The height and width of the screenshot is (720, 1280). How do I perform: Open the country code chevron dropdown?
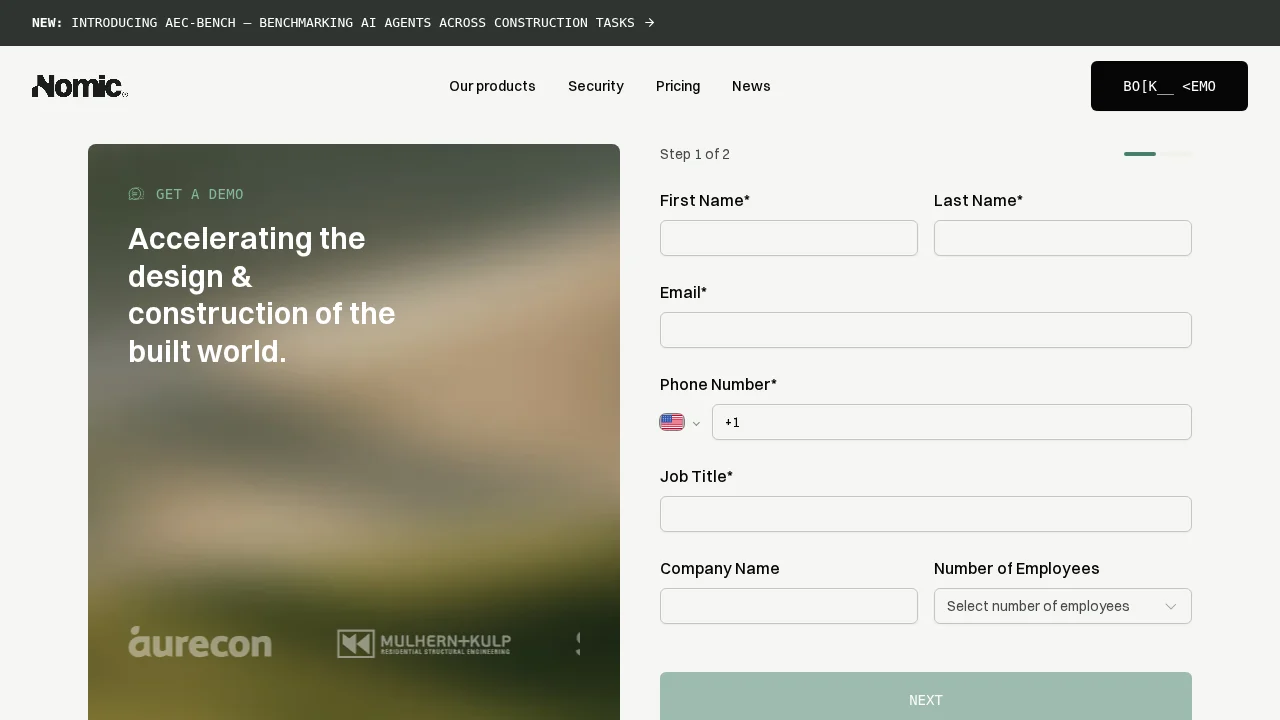pyautogui.click(x=696, y=424)
